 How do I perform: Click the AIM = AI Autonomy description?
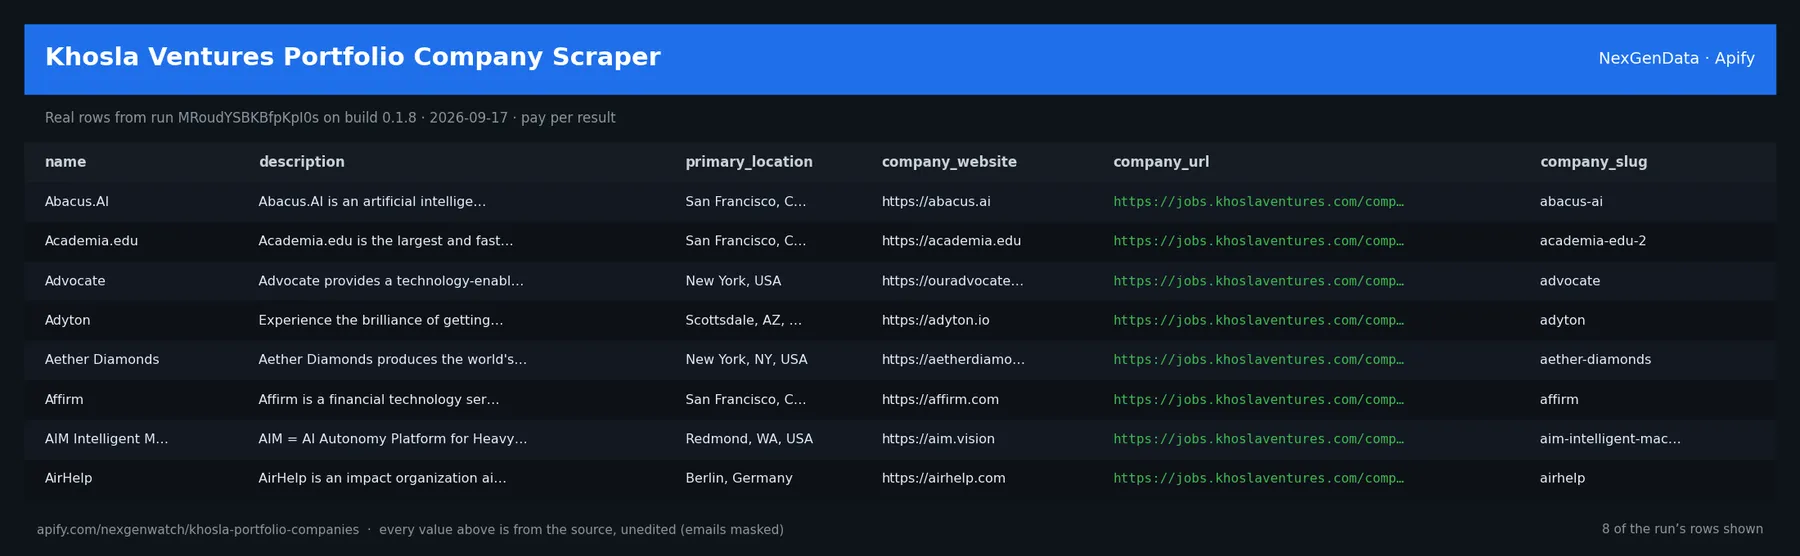pos(393,439)
